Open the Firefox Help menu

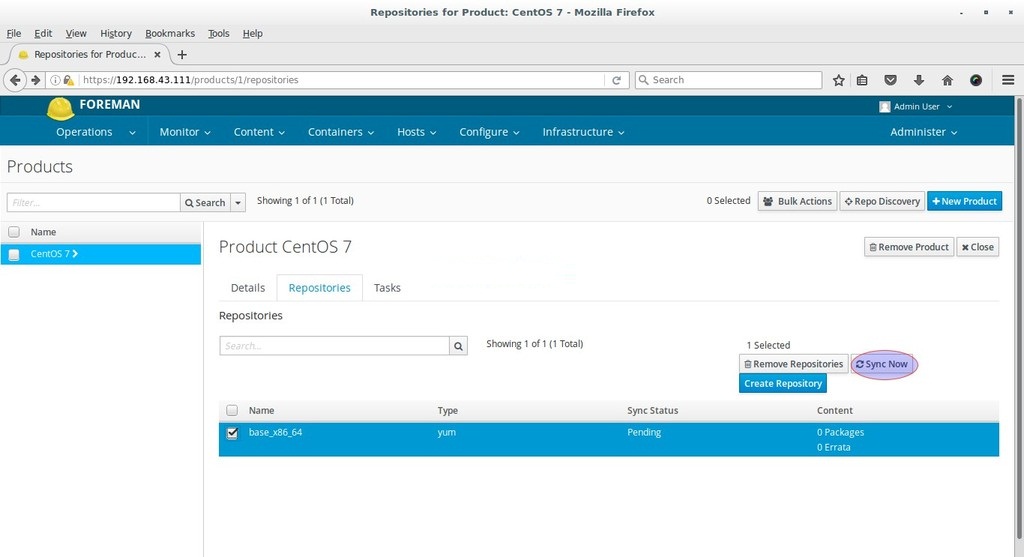tap(253, 33)
